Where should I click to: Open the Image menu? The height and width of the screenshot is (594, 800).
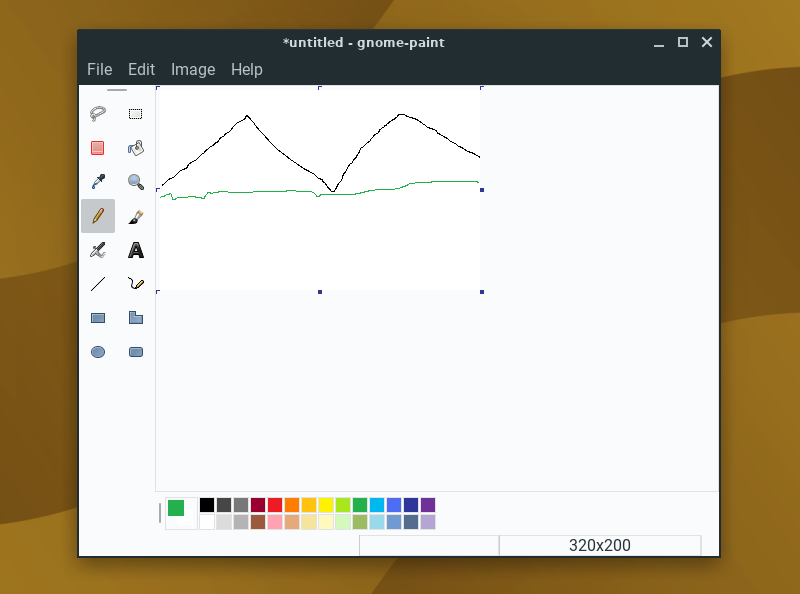(x=192, y=69)
